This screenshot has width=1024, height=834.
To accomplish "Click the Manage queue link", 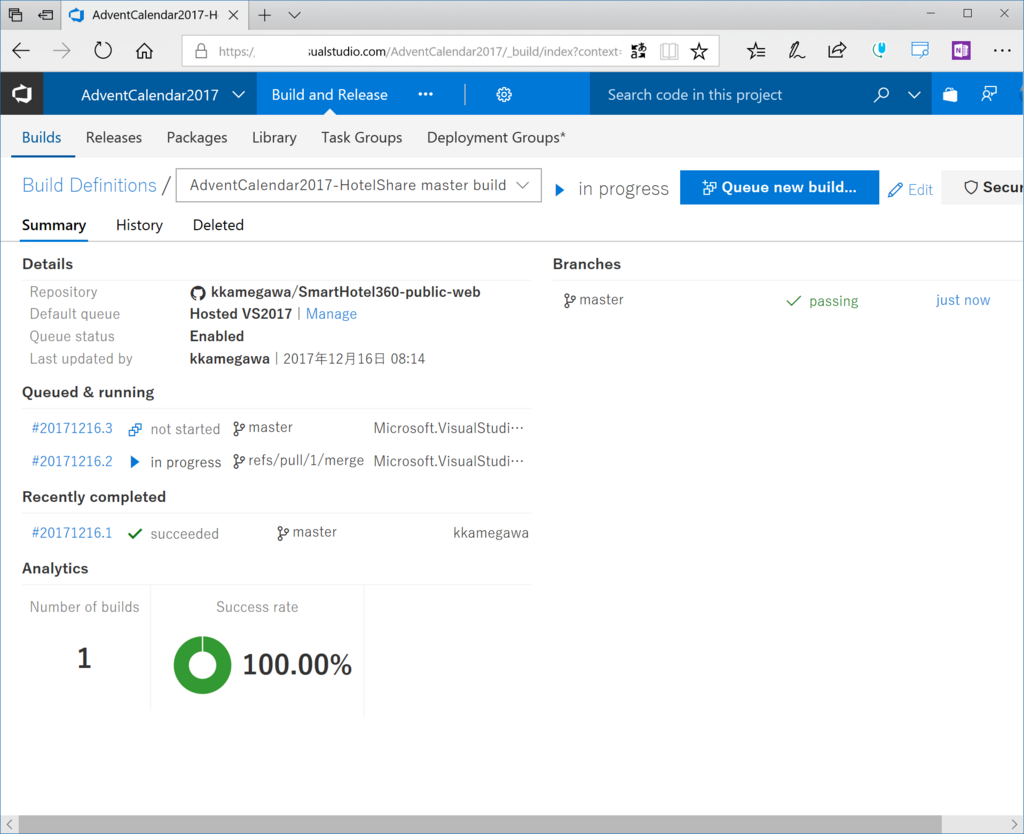I will [331, 314].
